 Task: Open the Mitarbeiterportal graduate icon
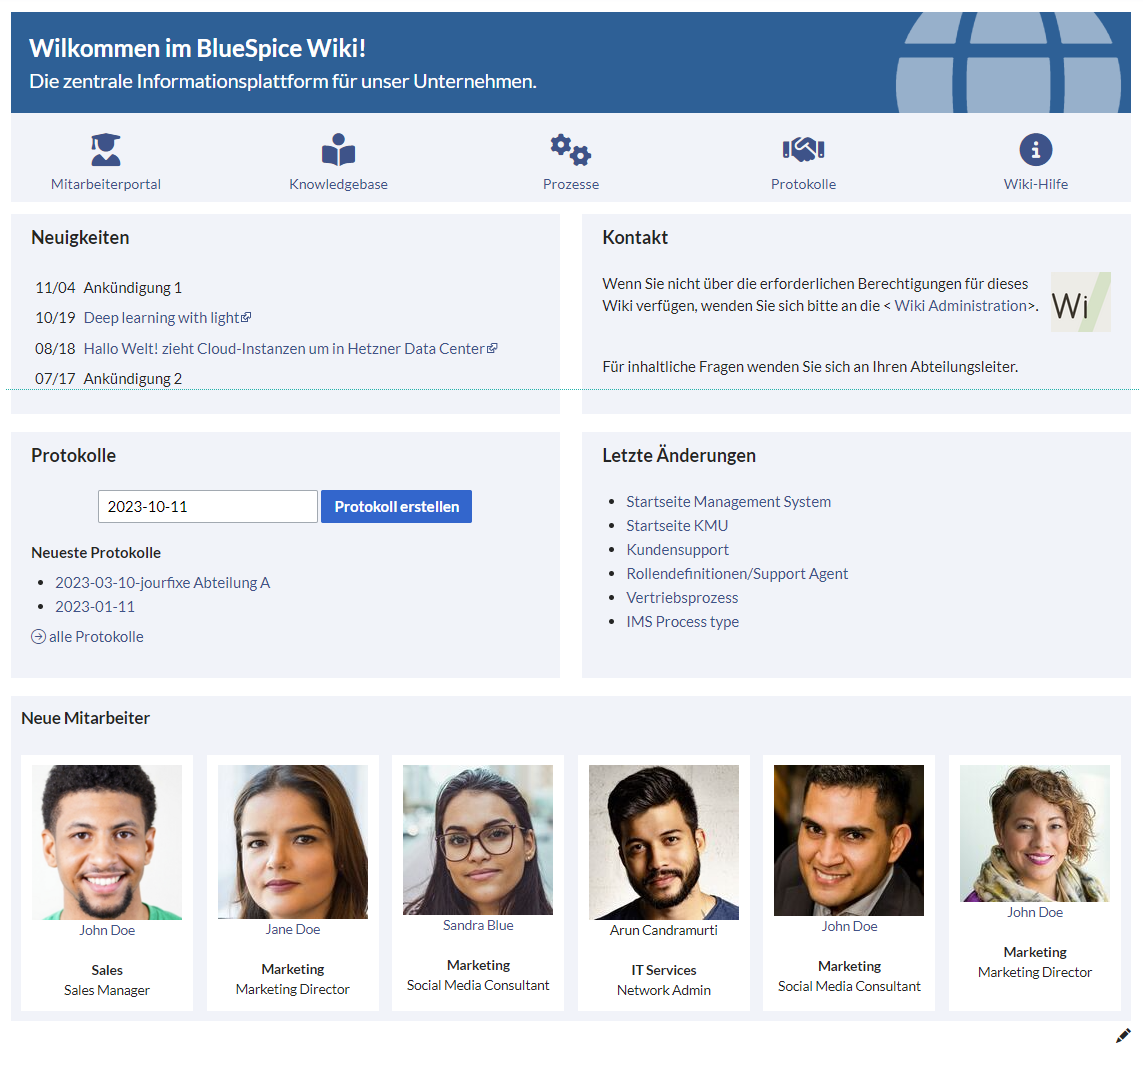[x=106, y=149]
